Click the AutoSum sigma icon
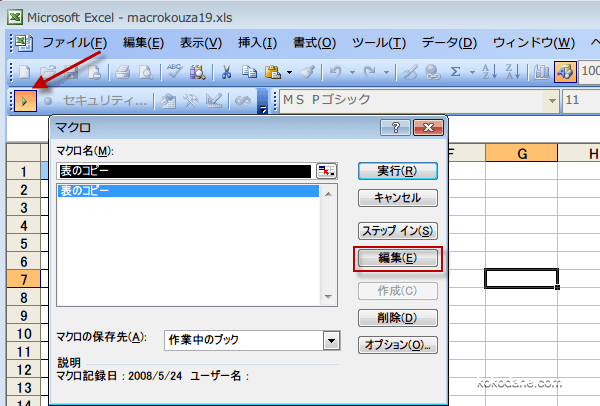600x406 pixels. click(455, 72)
